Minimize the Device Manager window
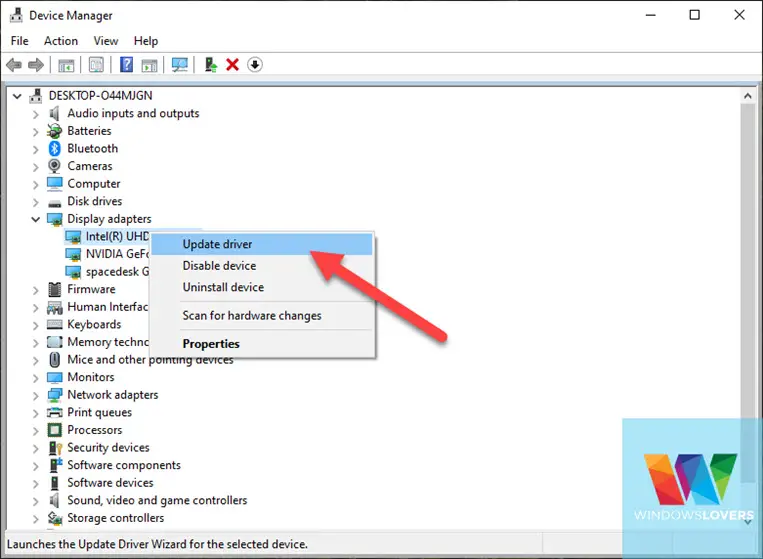Image resolution: width=763 pixels, height=559 pixels. click(x=651, y=15)
